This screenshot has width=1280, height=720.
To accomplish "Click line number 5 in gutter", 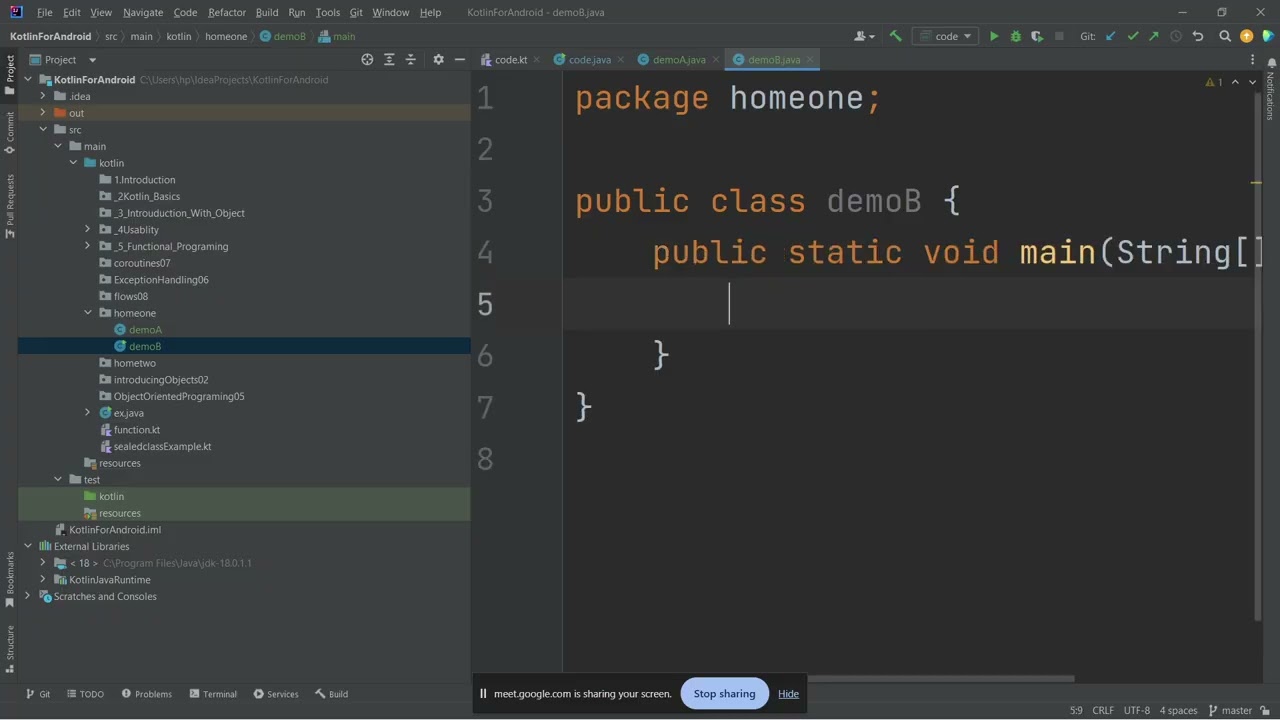I will pyautogui.click(x=486, y=304).
